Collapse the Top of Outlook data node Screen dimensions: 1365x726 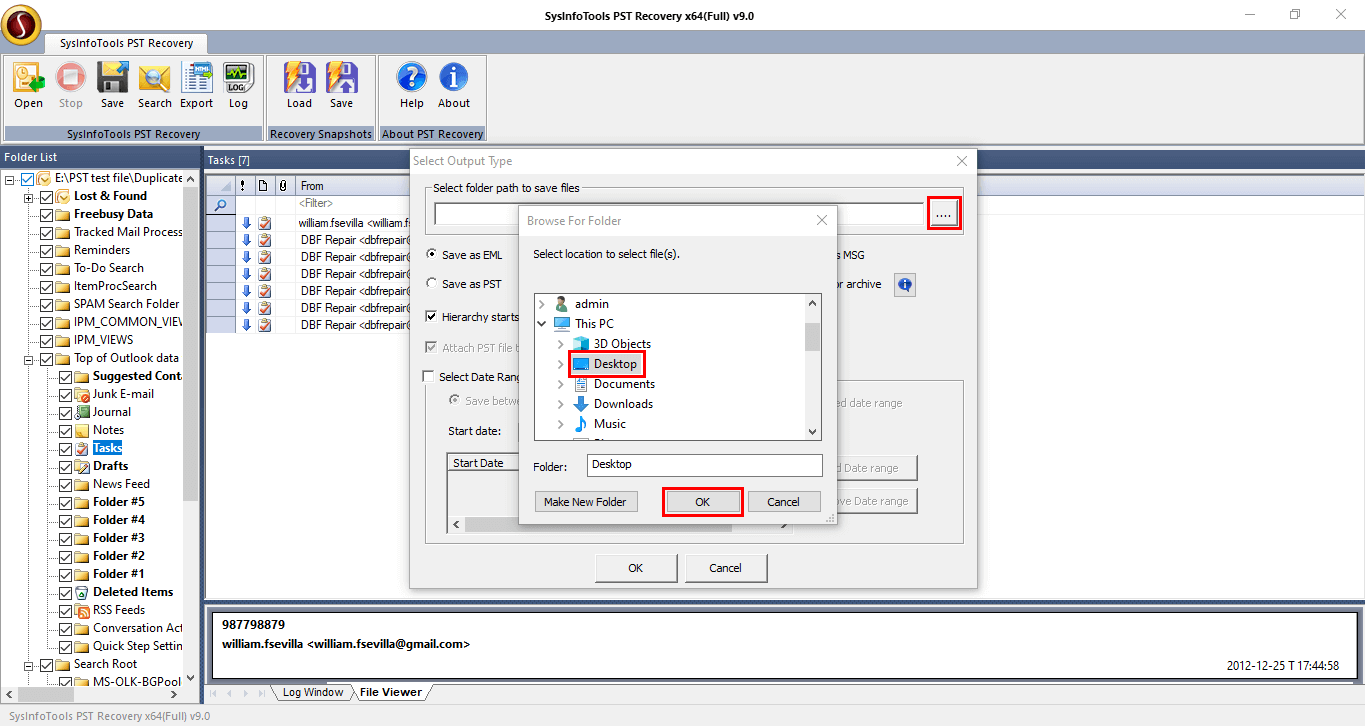coord(29,358)
